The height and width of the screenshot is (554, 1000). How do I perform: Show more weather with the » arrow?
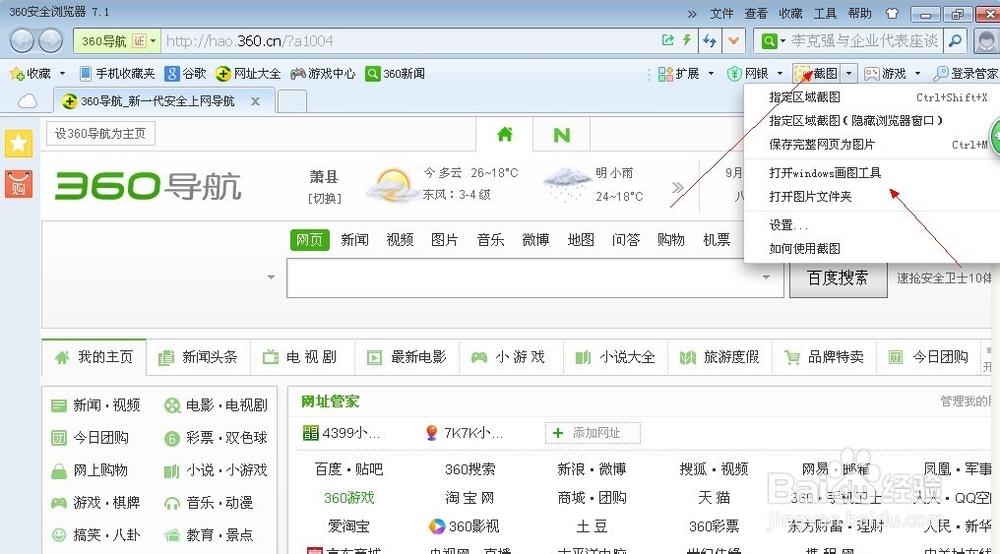click(x=677, y=187)
